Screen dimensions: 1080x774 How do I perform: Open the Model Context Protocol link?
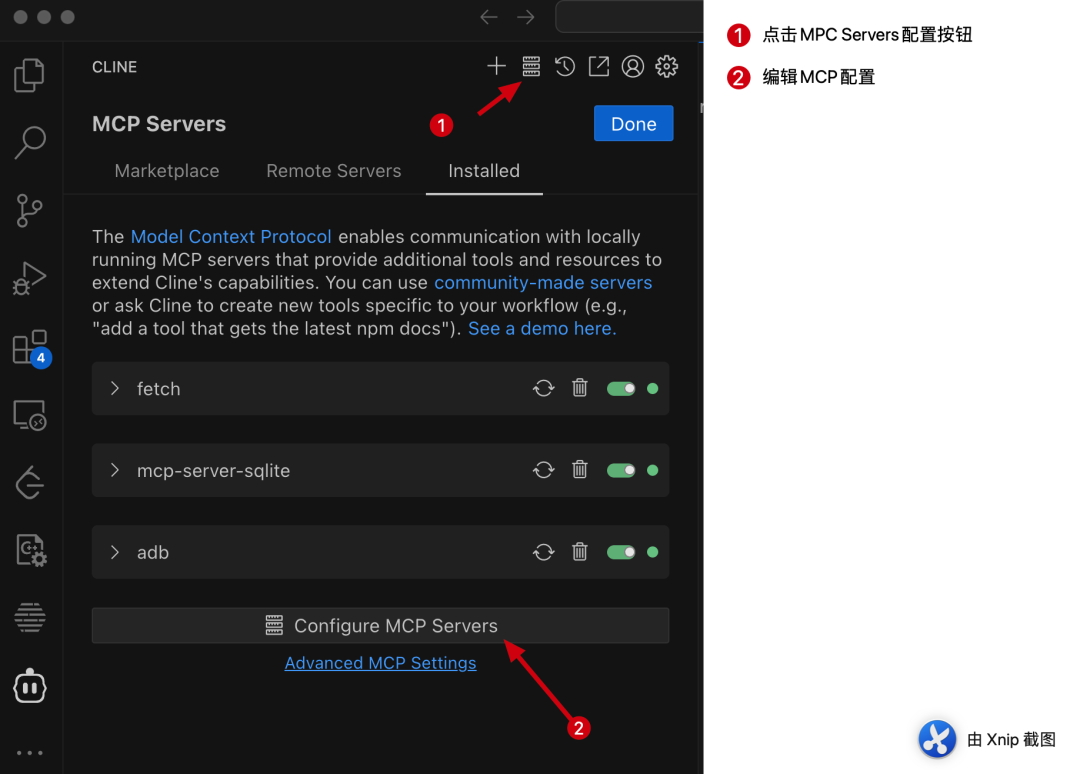231,237
